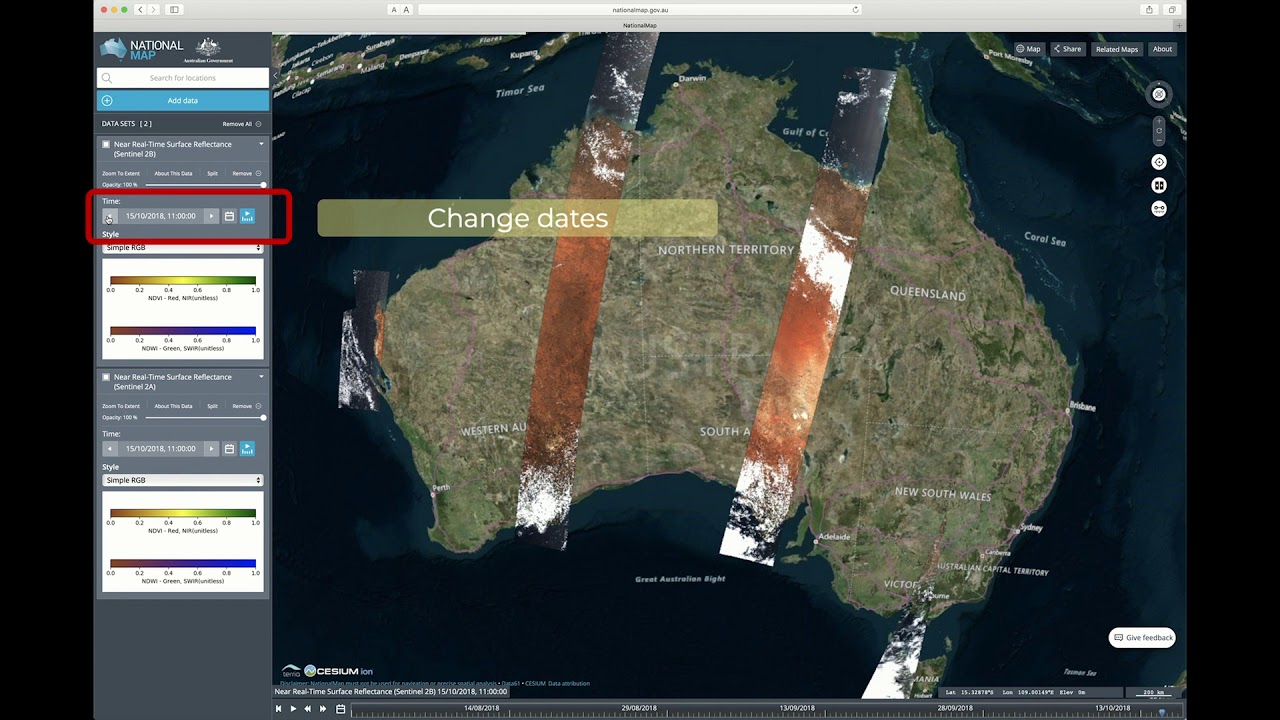Image resolution: width=1280 pixels, height=720 pixels.
Task: Adjust the Sentinel 2B opacity slider
Action: [x=204, y=185]
